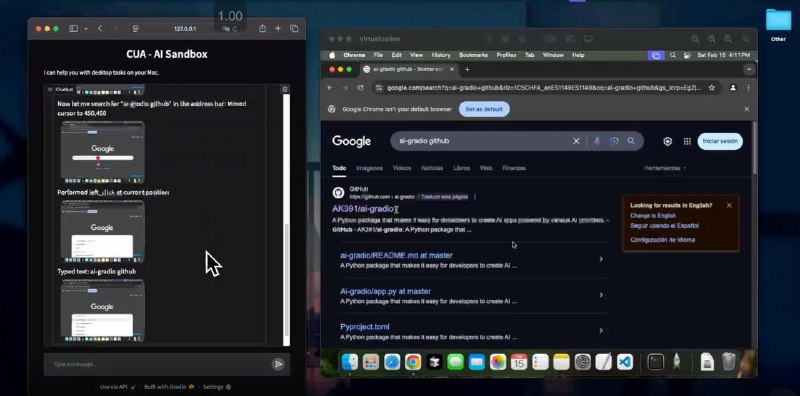Close the English results suggestion box
Screen dimensions: 800x396
click(x=729, y=205)
